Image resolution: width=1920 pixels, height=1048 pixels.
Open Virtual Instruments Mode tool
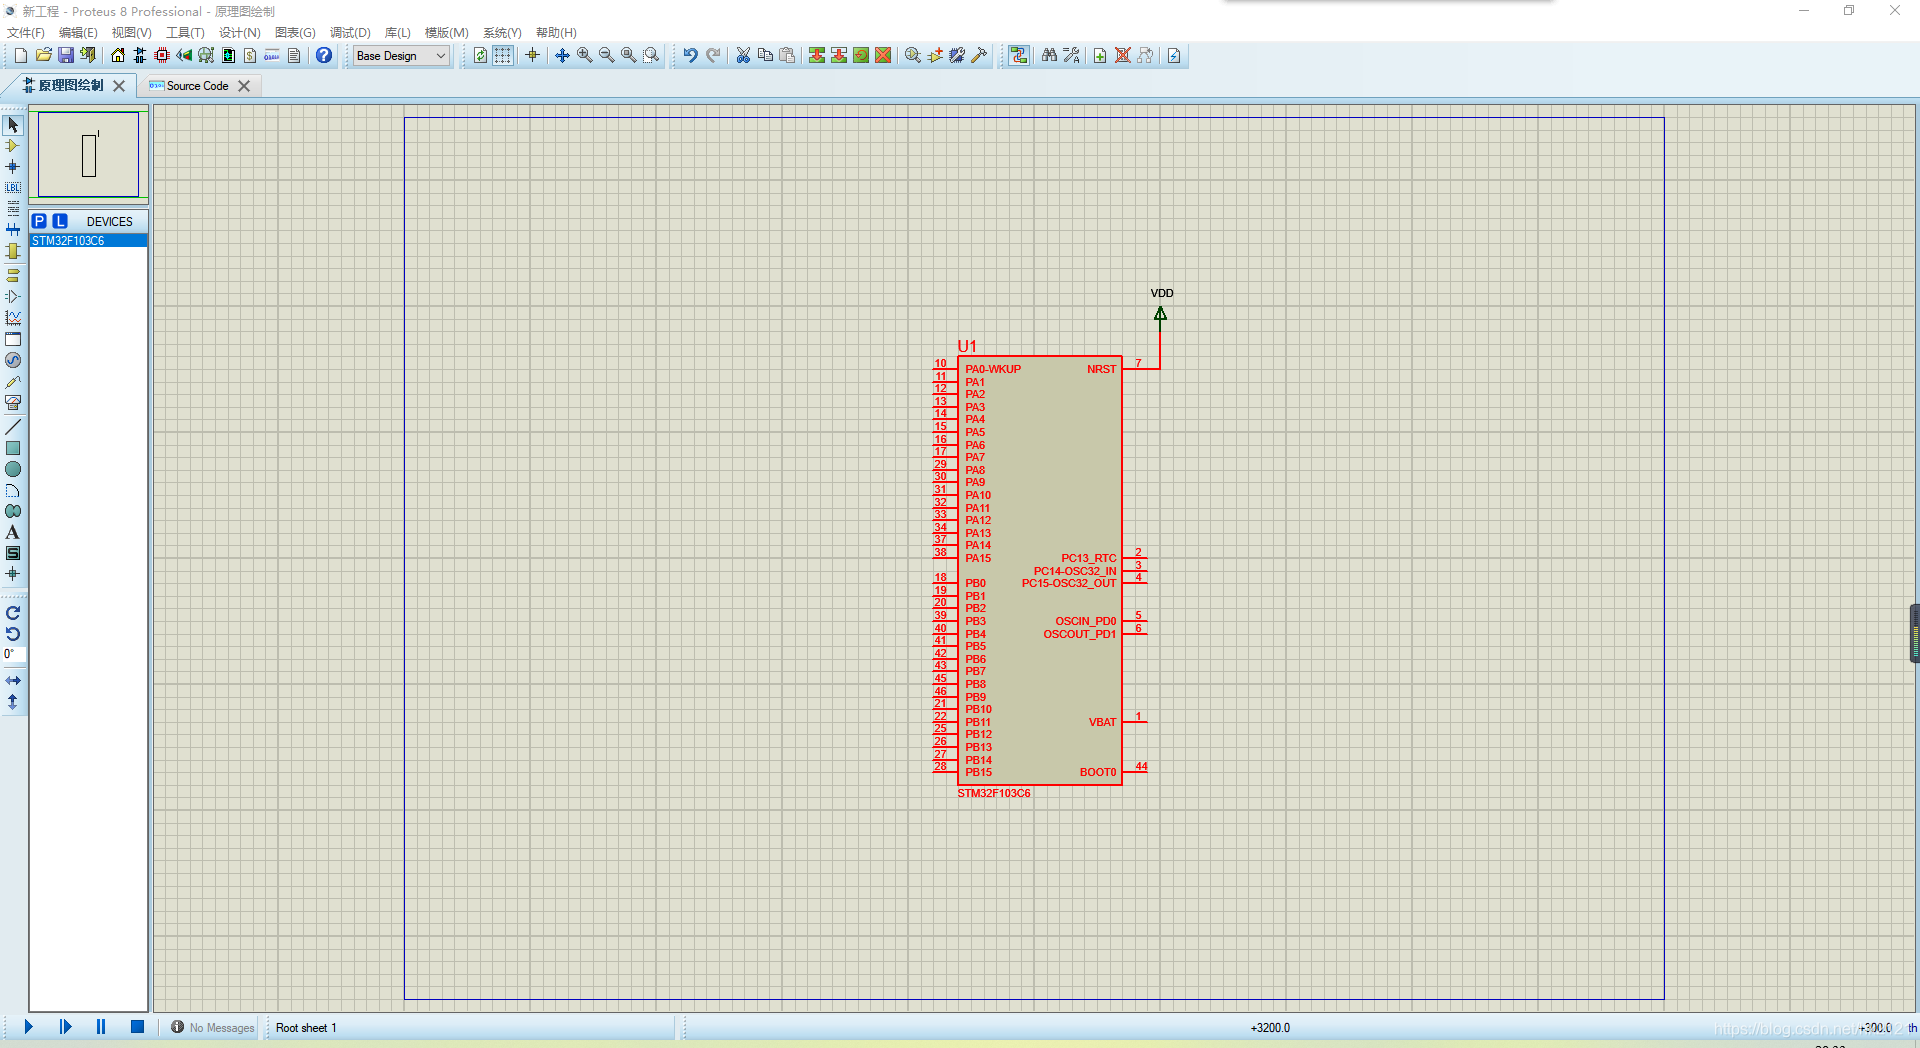click(x=13, y=403)
